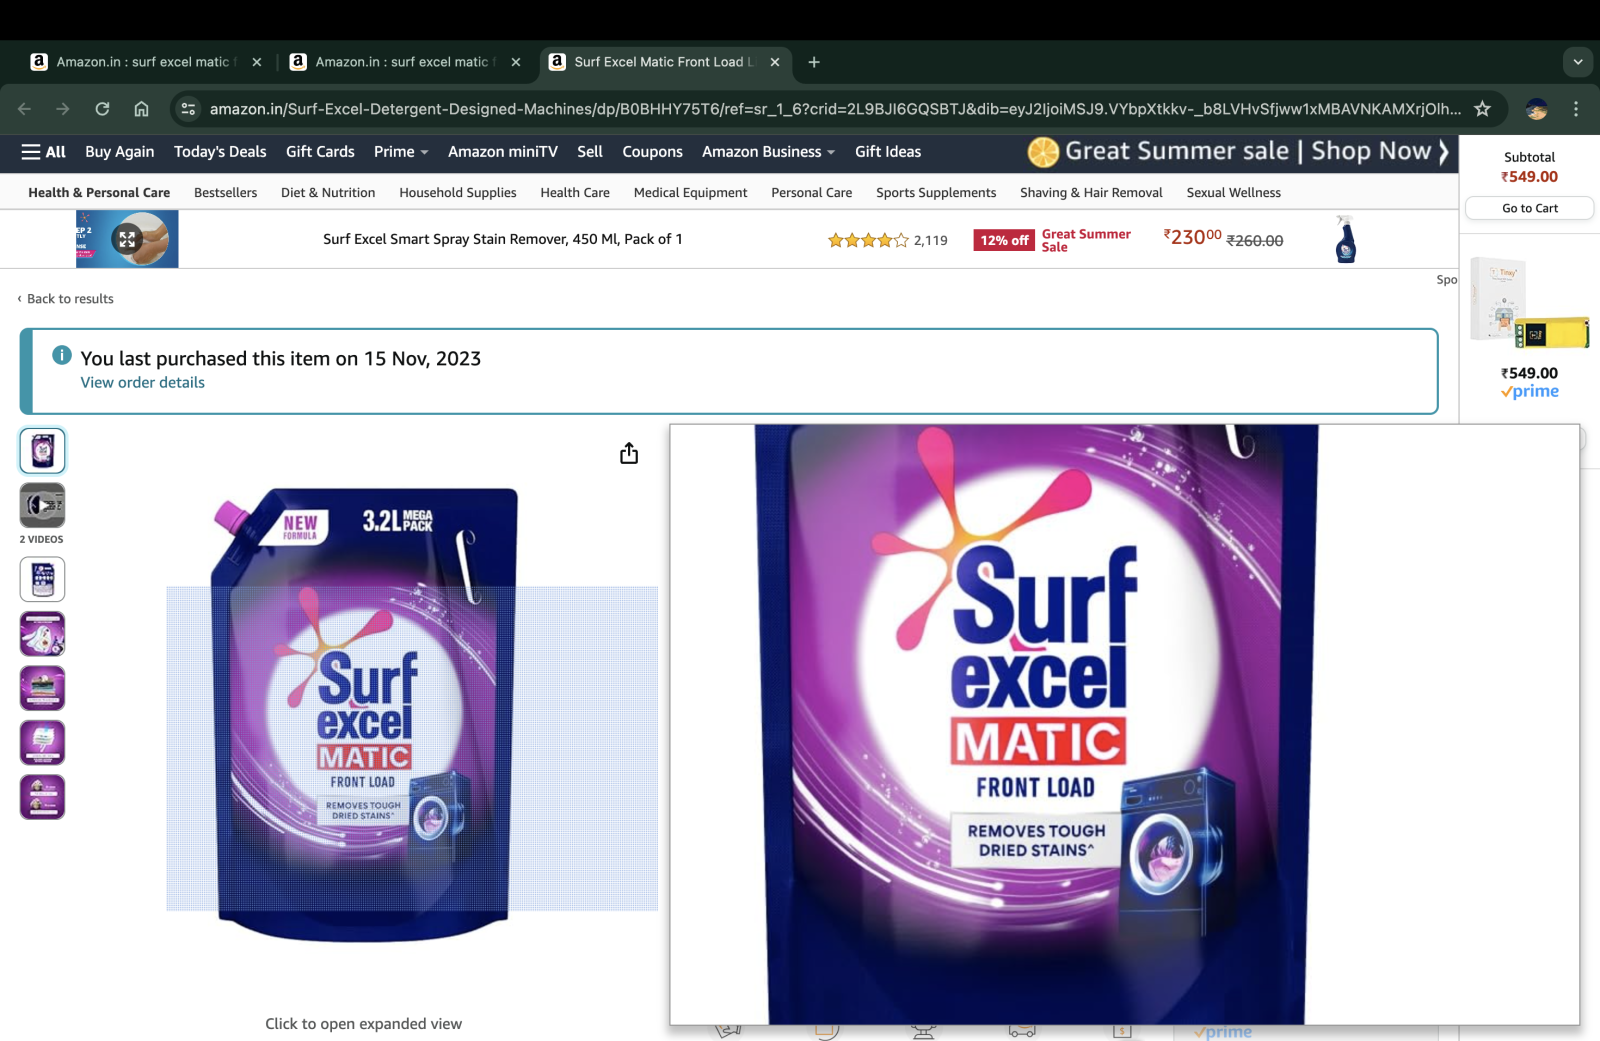This screenshot has height=1041, width=1600.
Task: Play the 2 VIDEOS thumbnail
Action: point(42,506)
